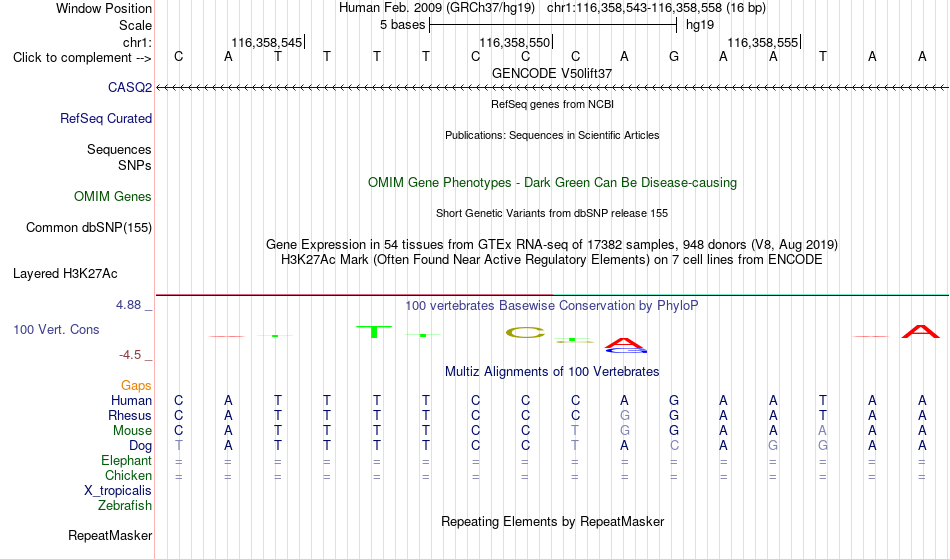Open '100 vertebrates Basewise Conservation by PhyloP' title
This screenshot has width=950, height=559.
point(552,305)
